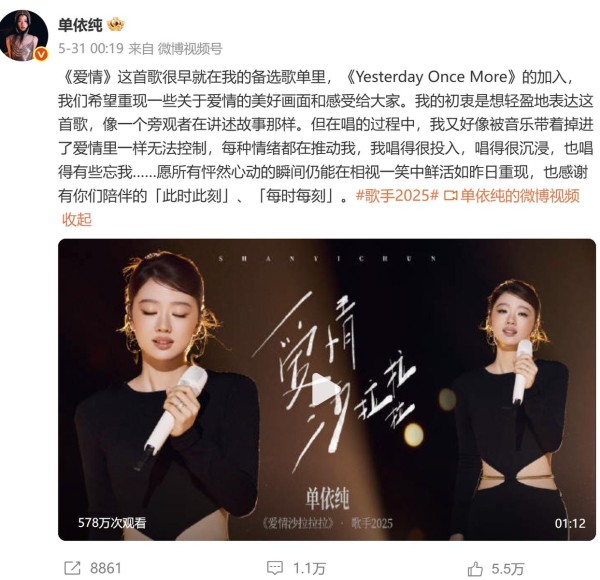The width and height of the screenshot is (600, 580).
Task: Open the 微博视频号 source link
Action: pos(190,49)
